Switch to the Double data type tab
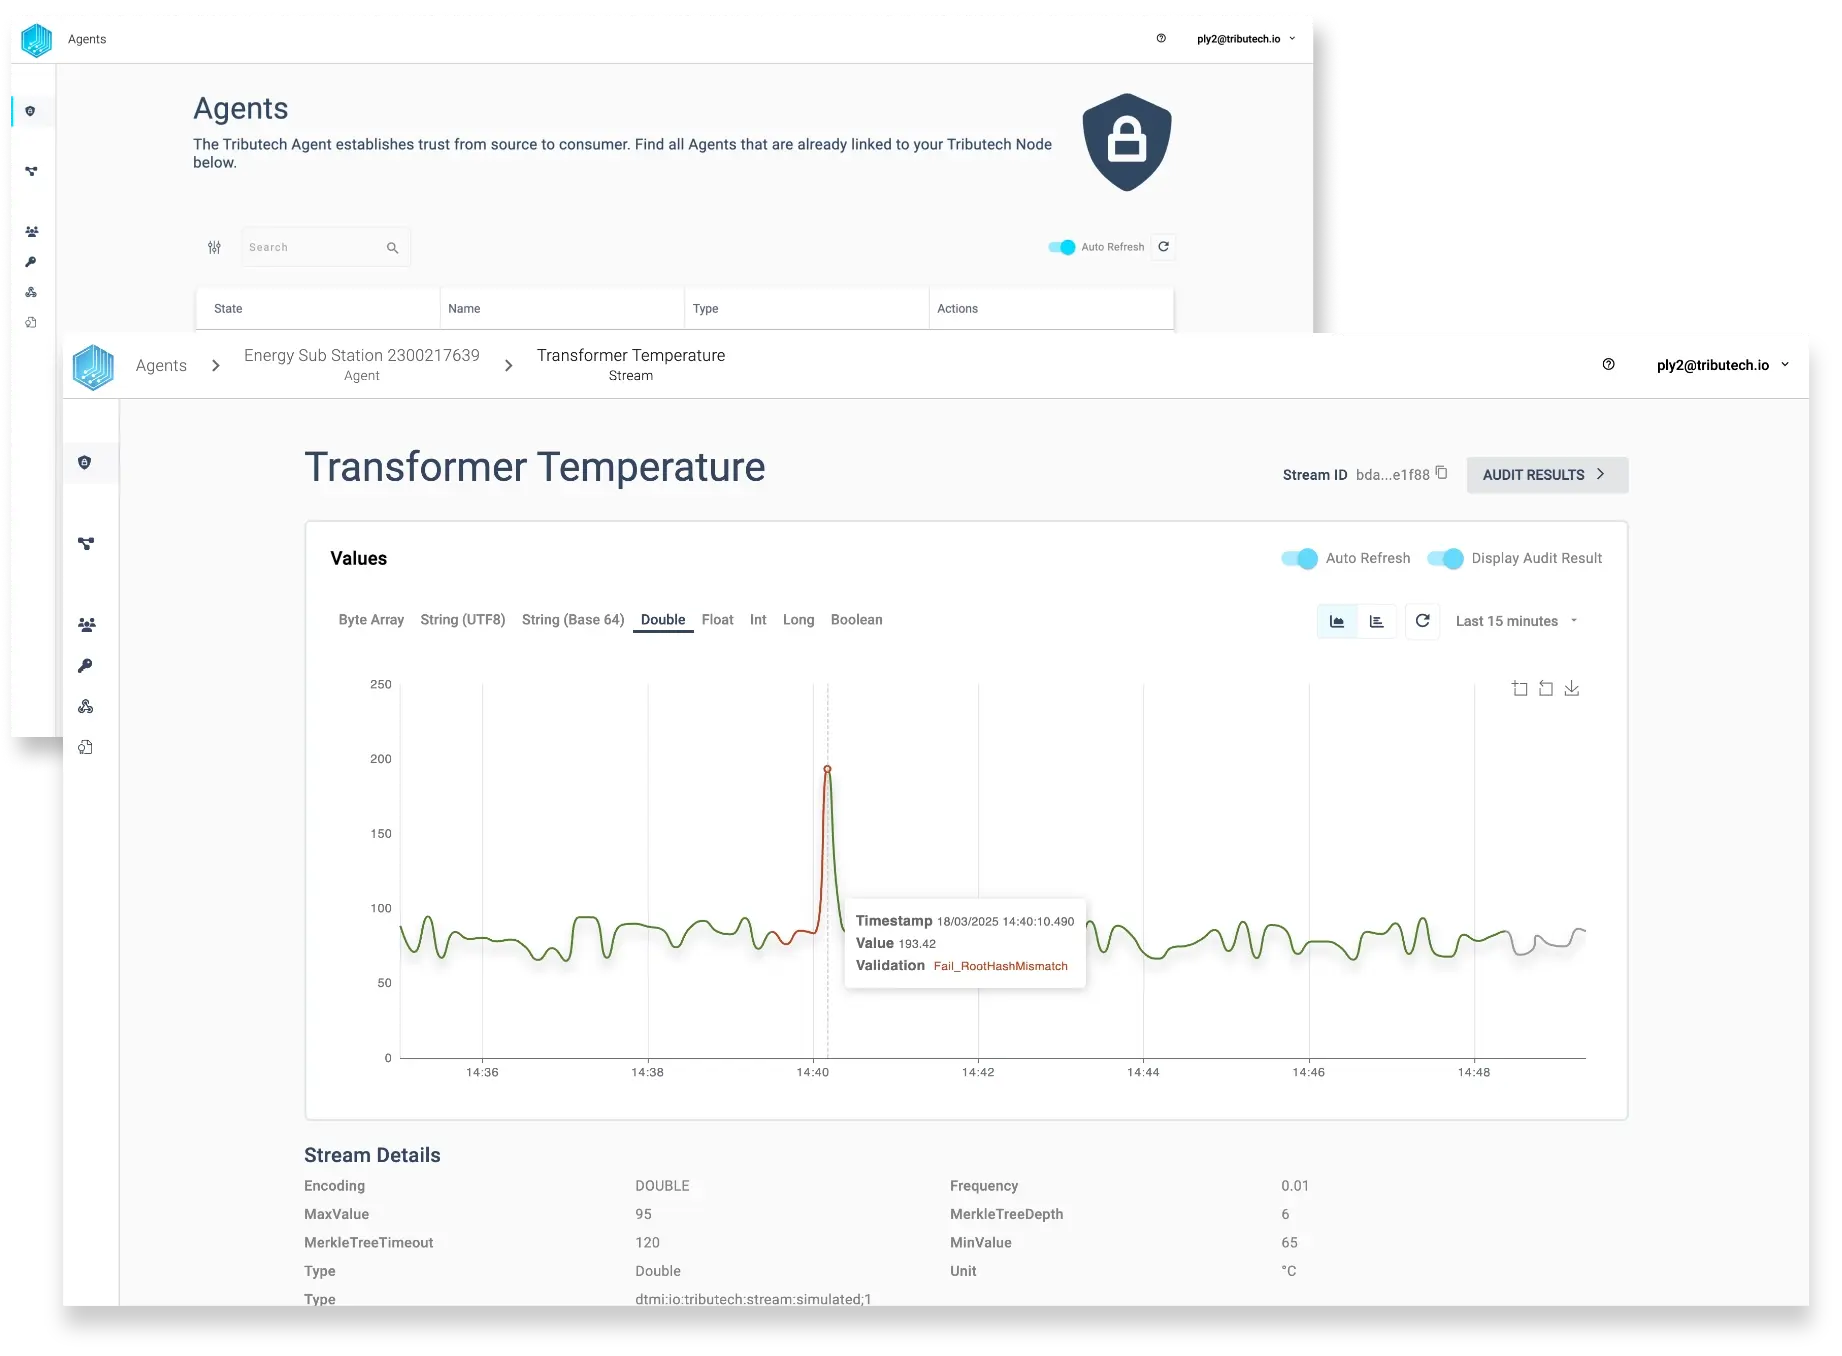The height and width of the screenshot is (1356, 1842). (662, 620)
